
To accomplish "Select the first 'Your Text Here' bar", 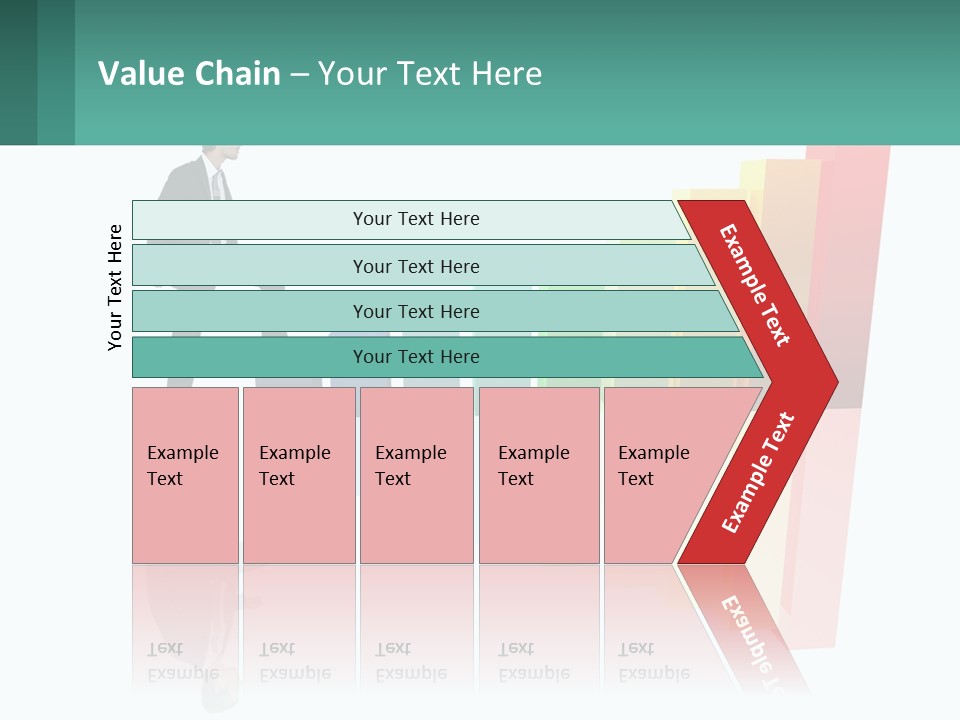I will point(415,219).
